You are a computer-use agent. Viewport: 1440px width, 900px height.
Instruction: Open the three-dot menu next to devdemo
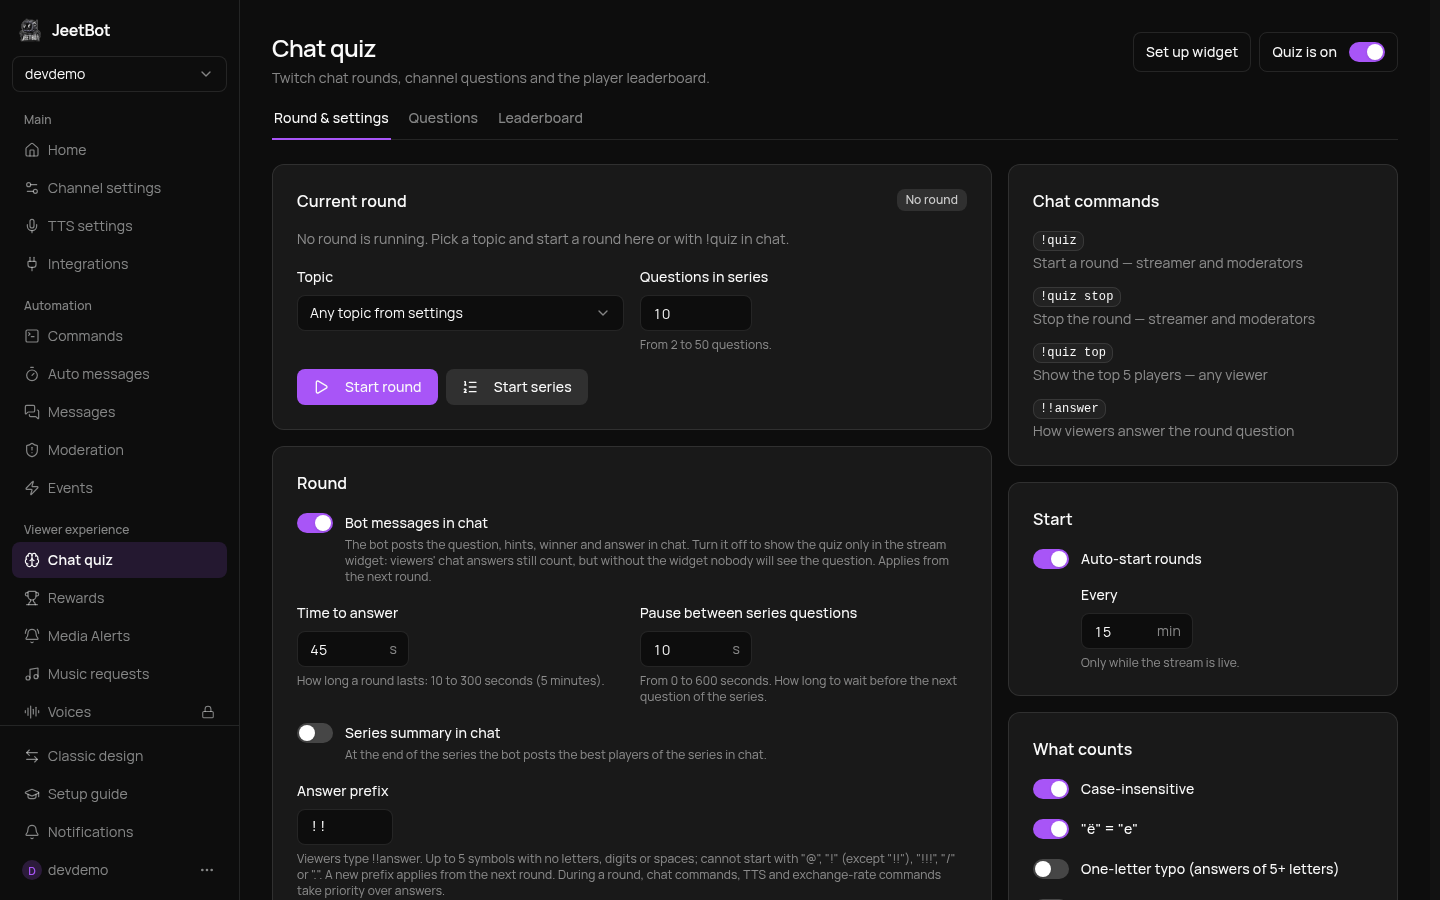click(207, 870)
